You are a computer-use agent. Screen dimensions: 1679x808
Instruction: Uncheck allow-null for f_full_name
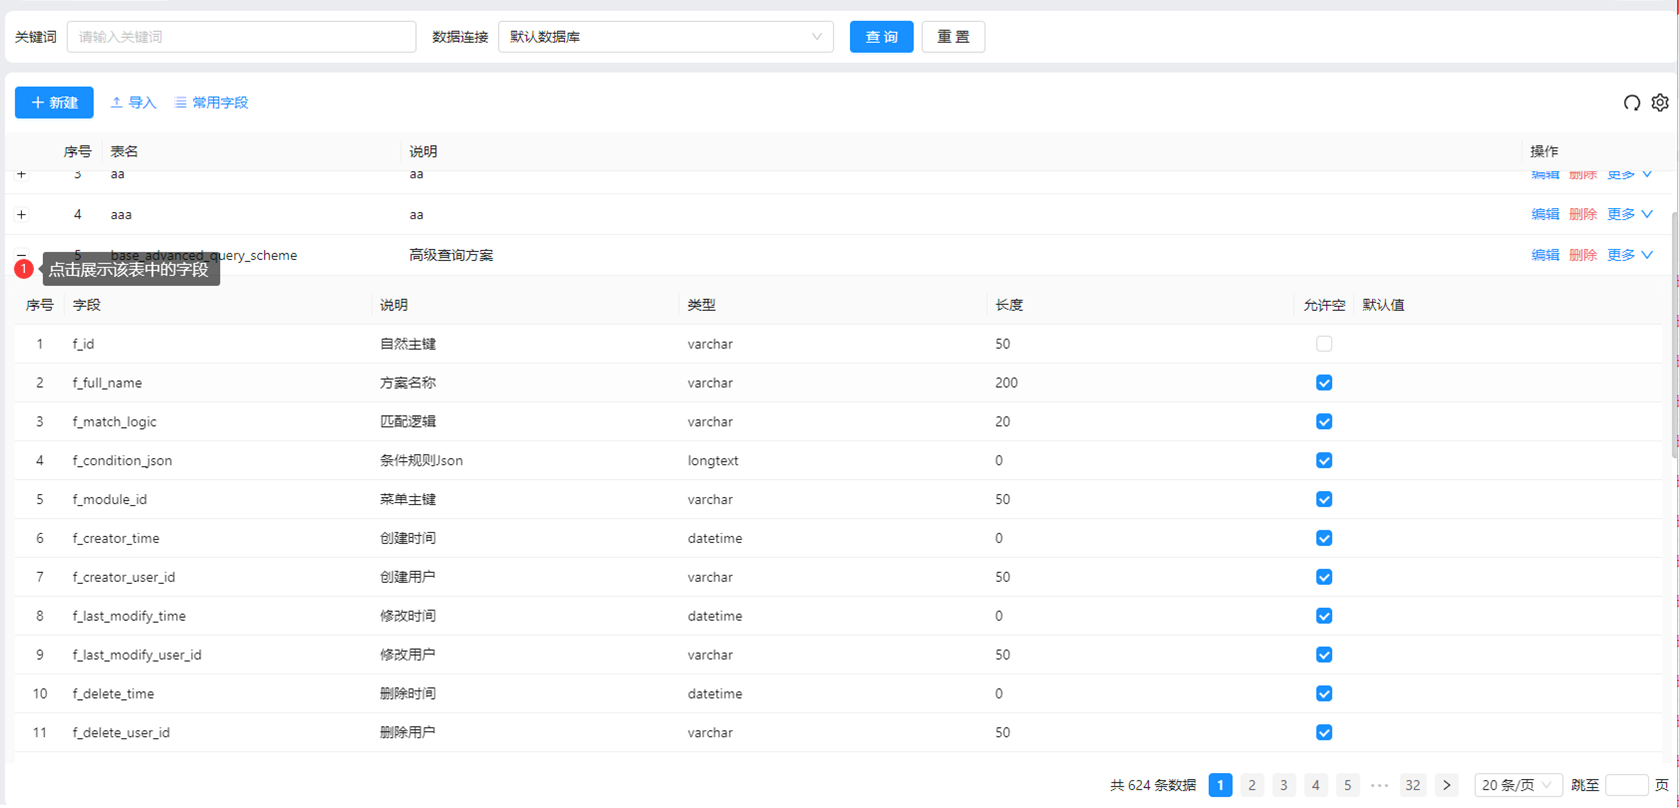coord(1323,383)
